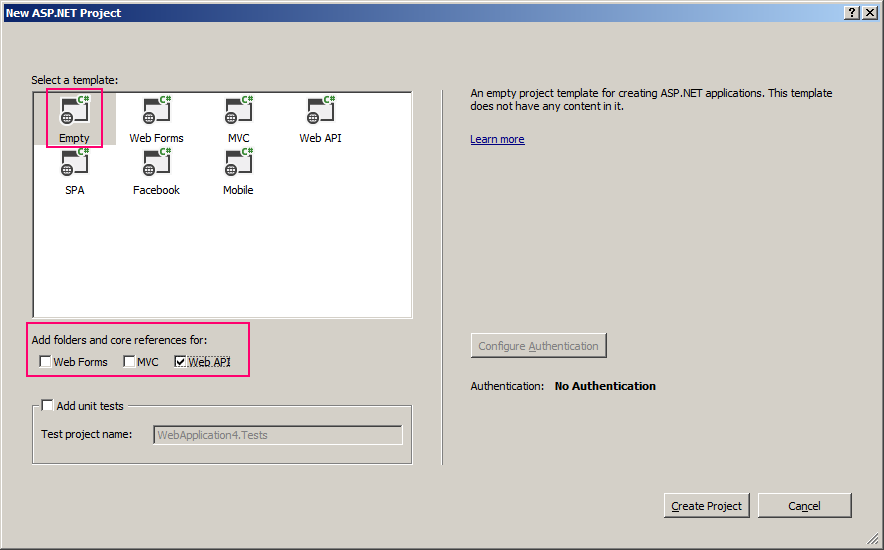Choose the Web Forms template icon
This screenshot has width=884, height=550.
(156, 112)
